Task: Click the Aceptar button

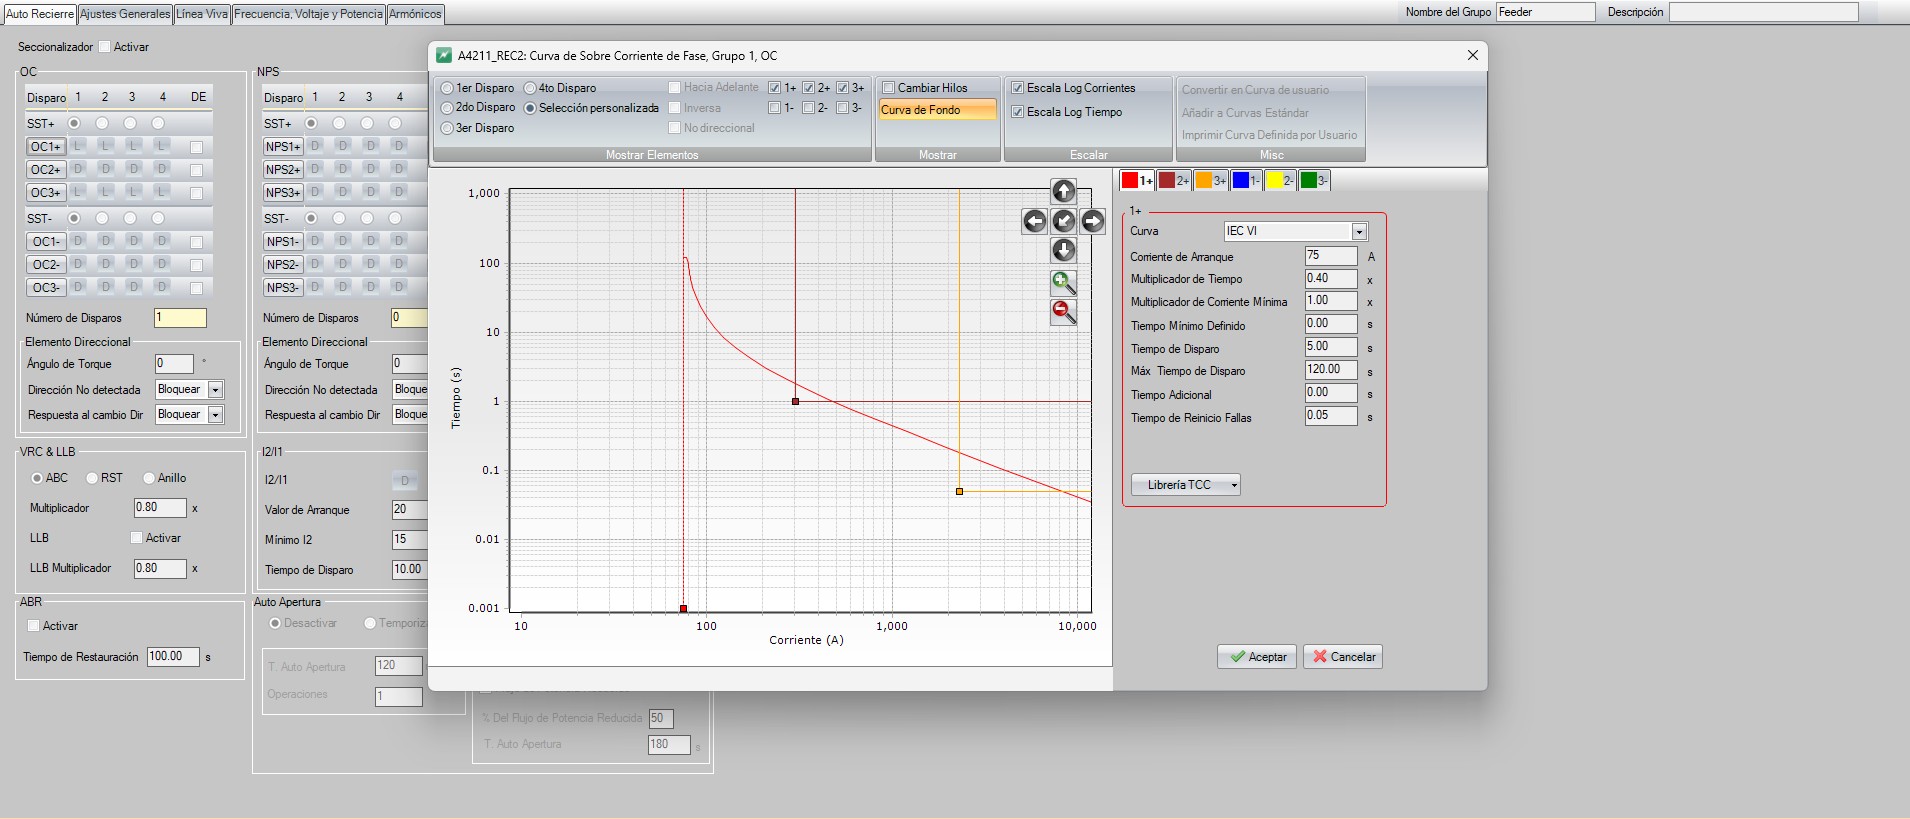Action: click(x=1257, y=657)
